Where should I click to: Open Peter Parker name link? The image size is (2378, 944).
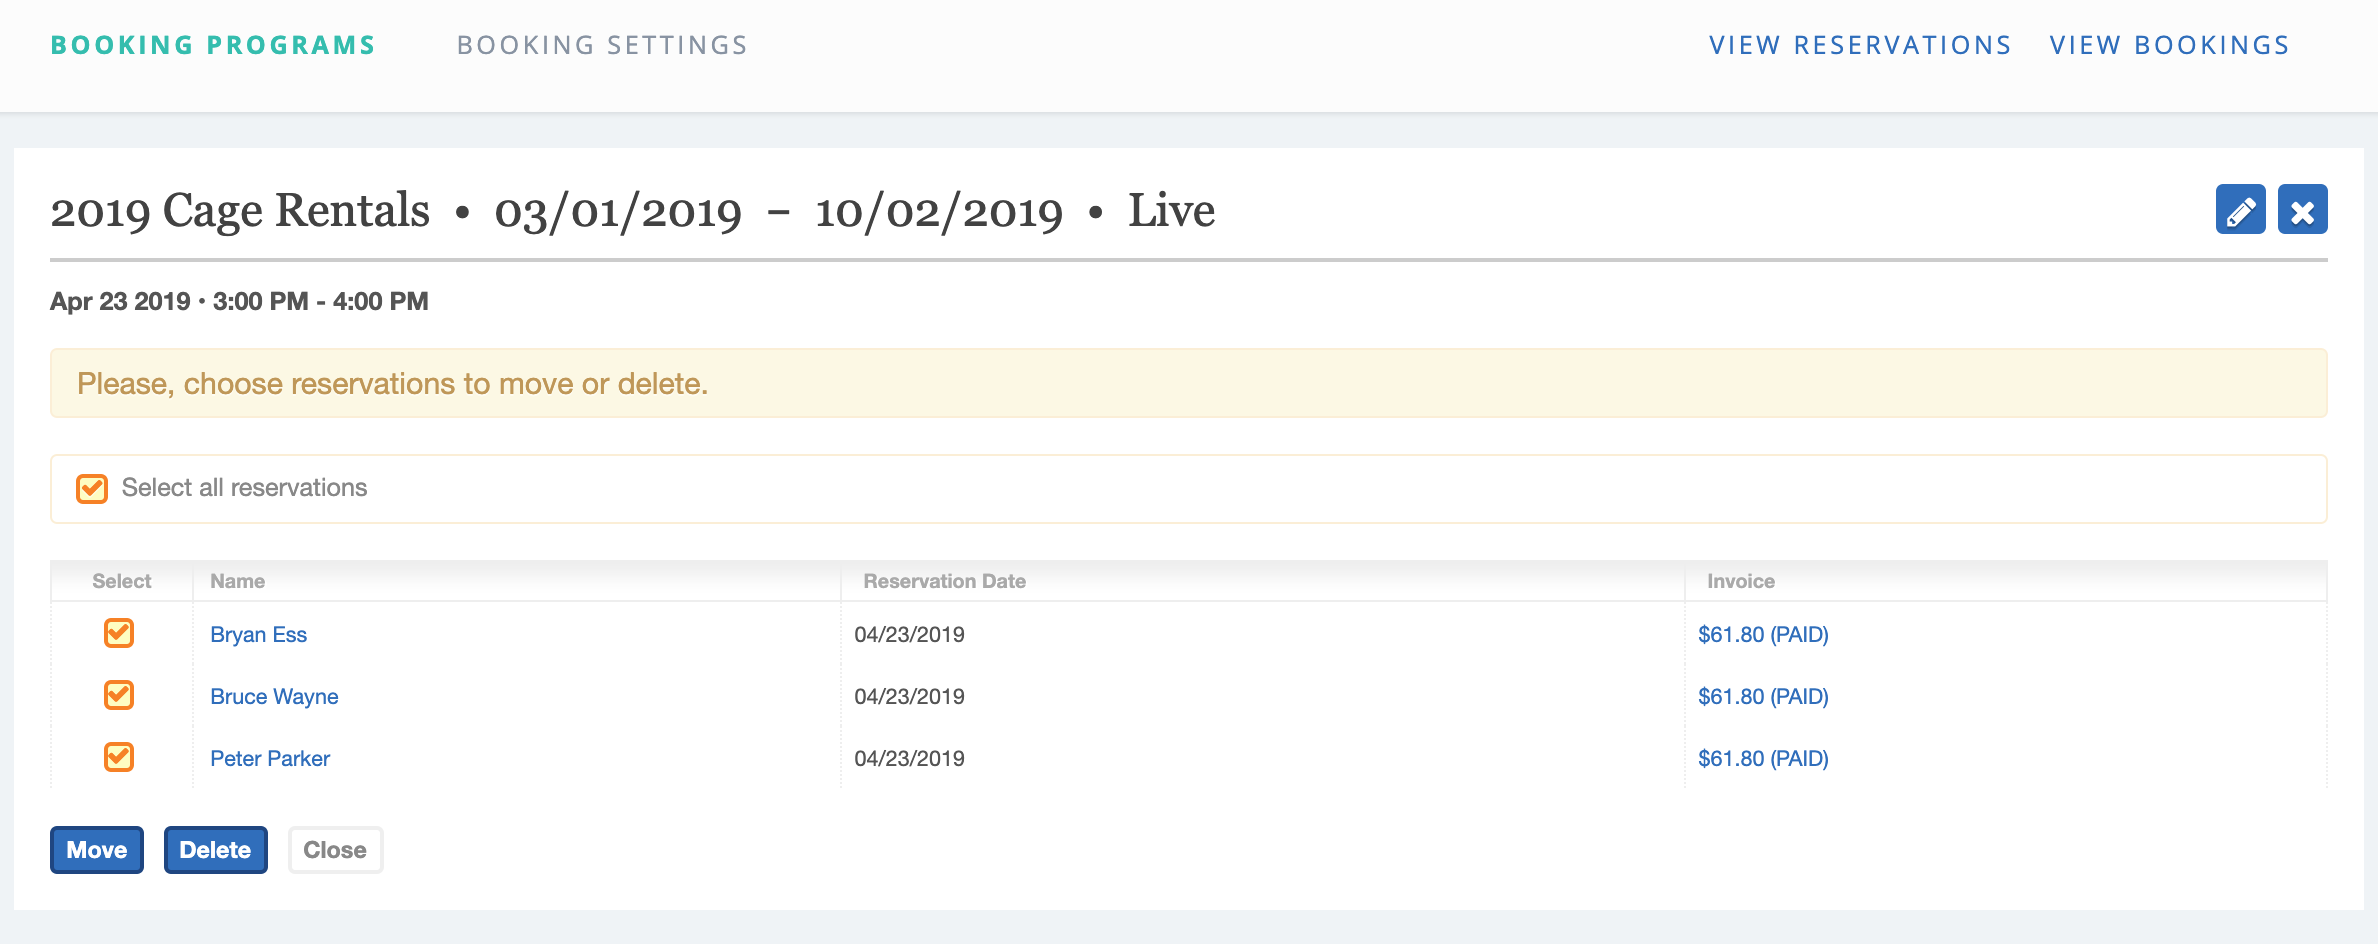270,759
